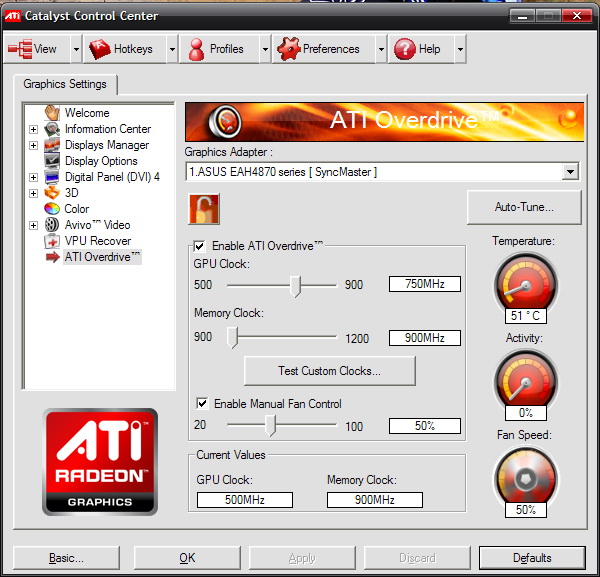
Task: Click the Discard button
Action: 417,558
